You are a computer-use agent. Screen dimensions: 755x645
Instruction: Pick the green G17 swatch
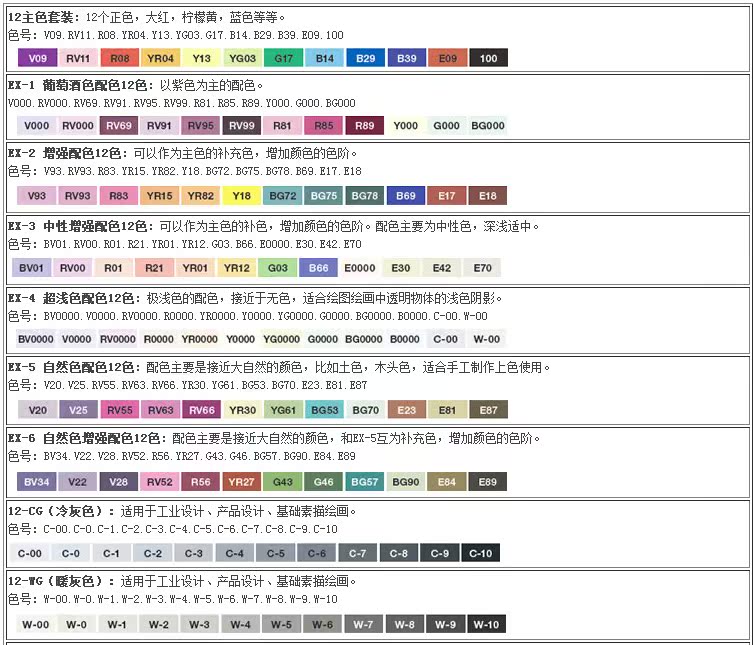[x=284, y=59]
